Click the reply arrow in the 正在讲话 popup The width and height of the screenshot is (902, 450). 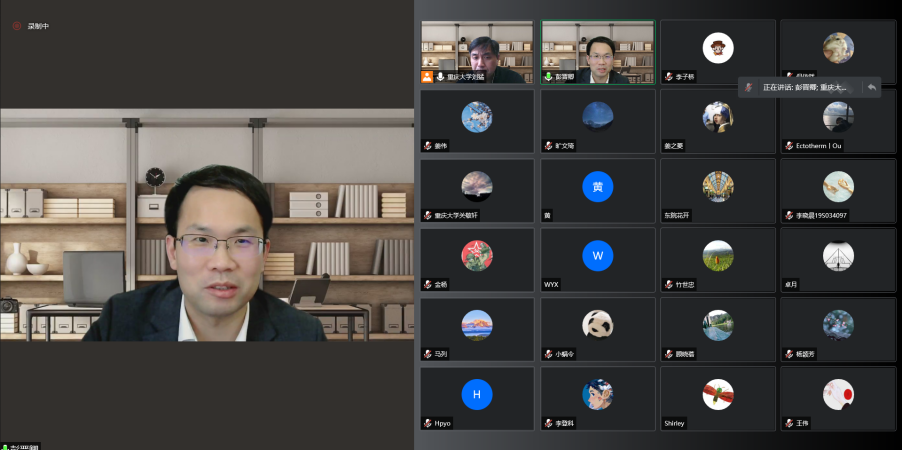click(x=872, y=87)
